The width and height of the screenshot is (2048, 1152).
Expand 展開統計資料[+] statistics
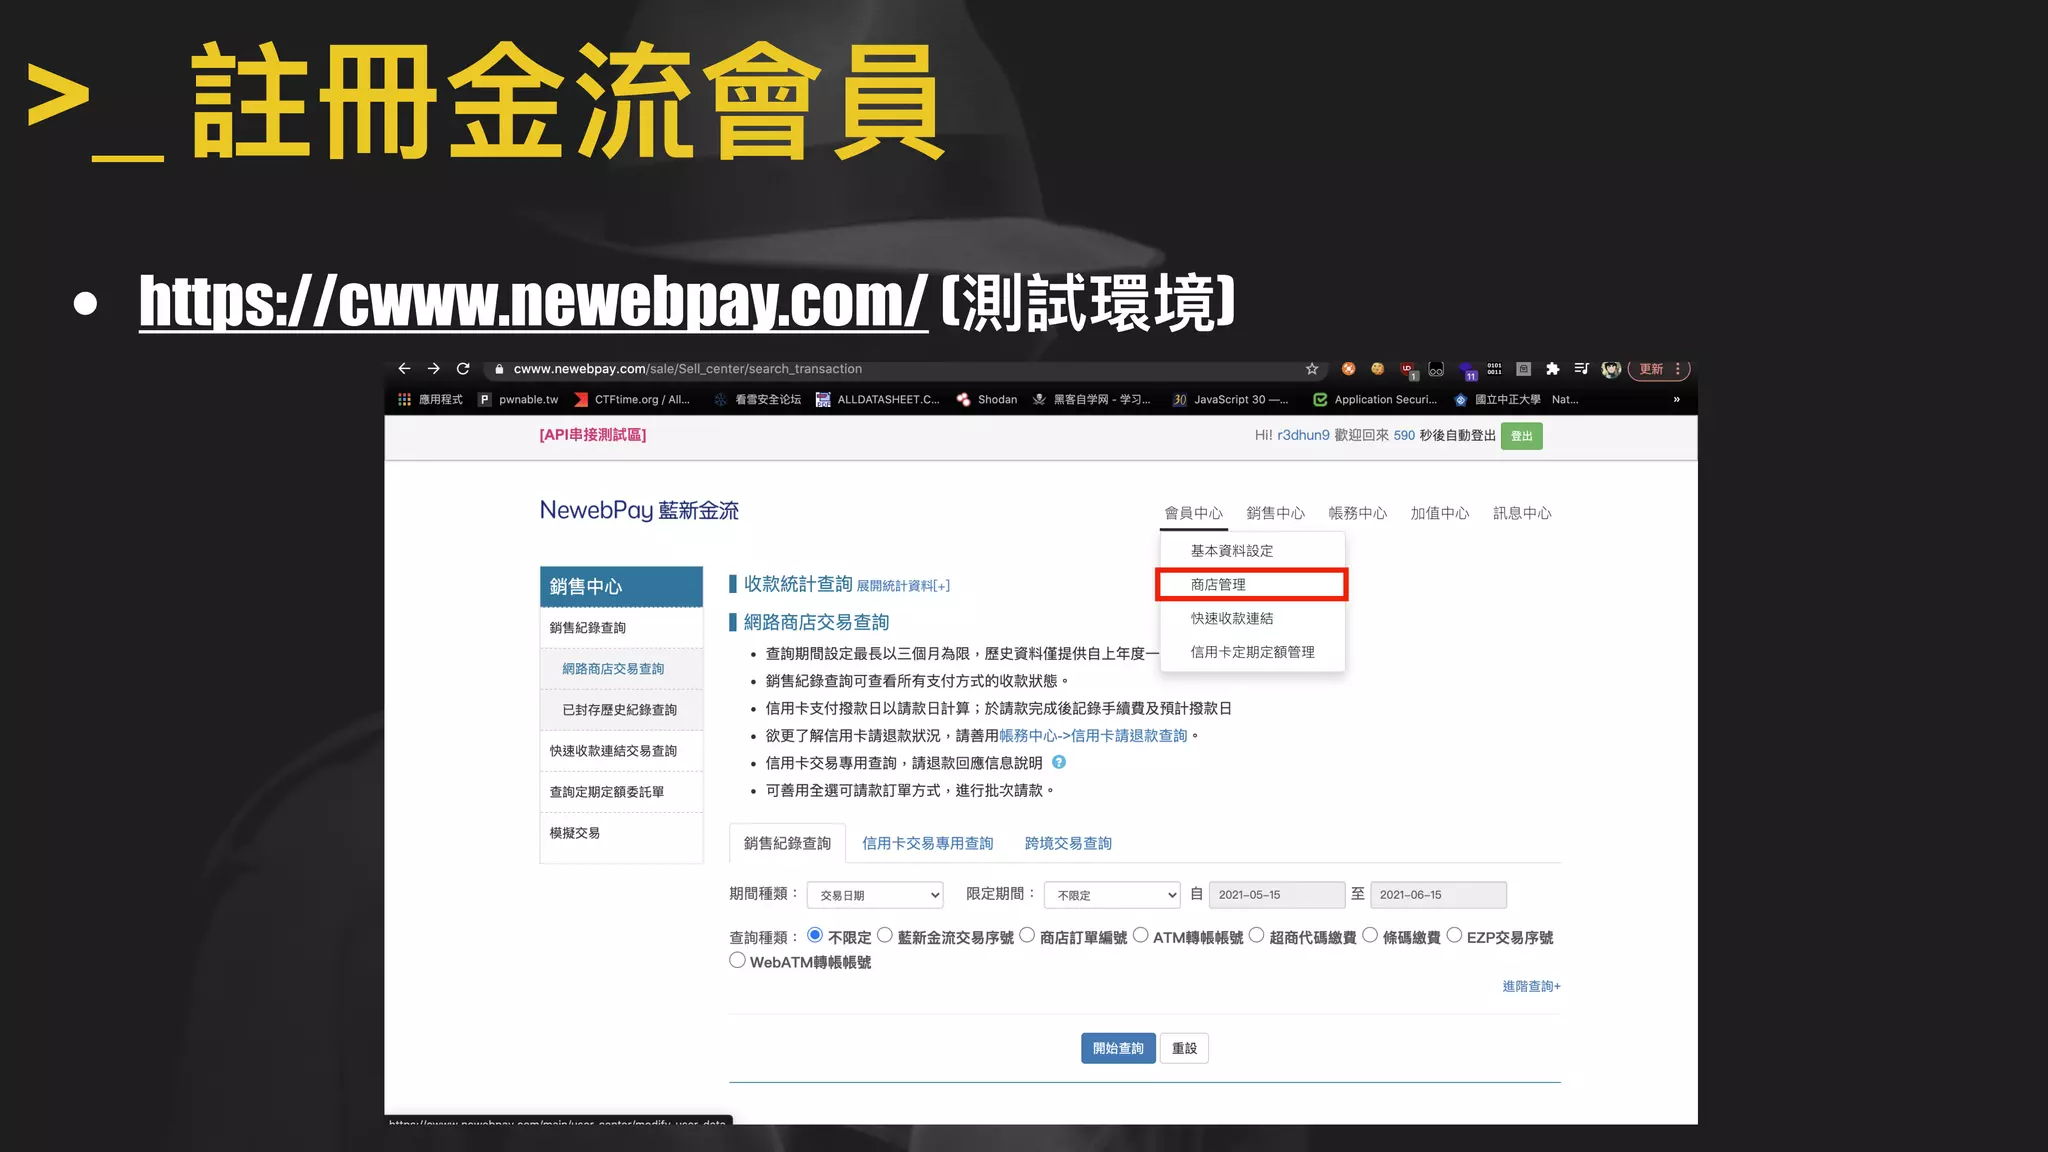903,586
